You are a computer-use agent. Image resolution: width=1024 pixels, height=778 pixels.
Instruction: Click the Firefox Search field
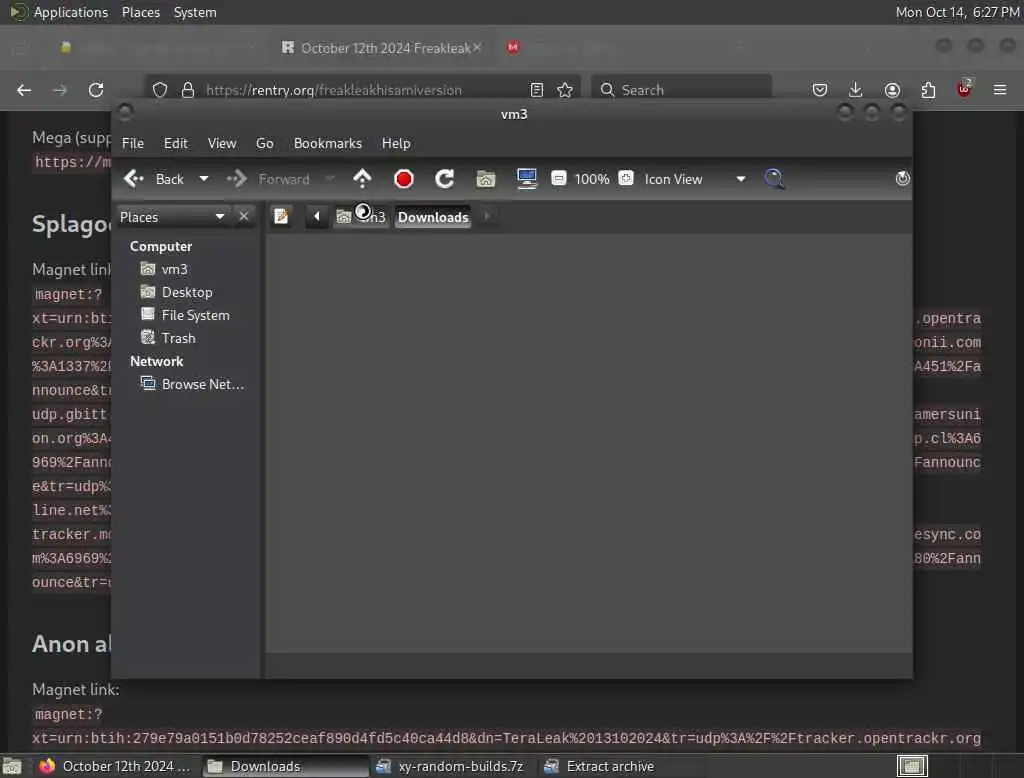pos(681,90)
